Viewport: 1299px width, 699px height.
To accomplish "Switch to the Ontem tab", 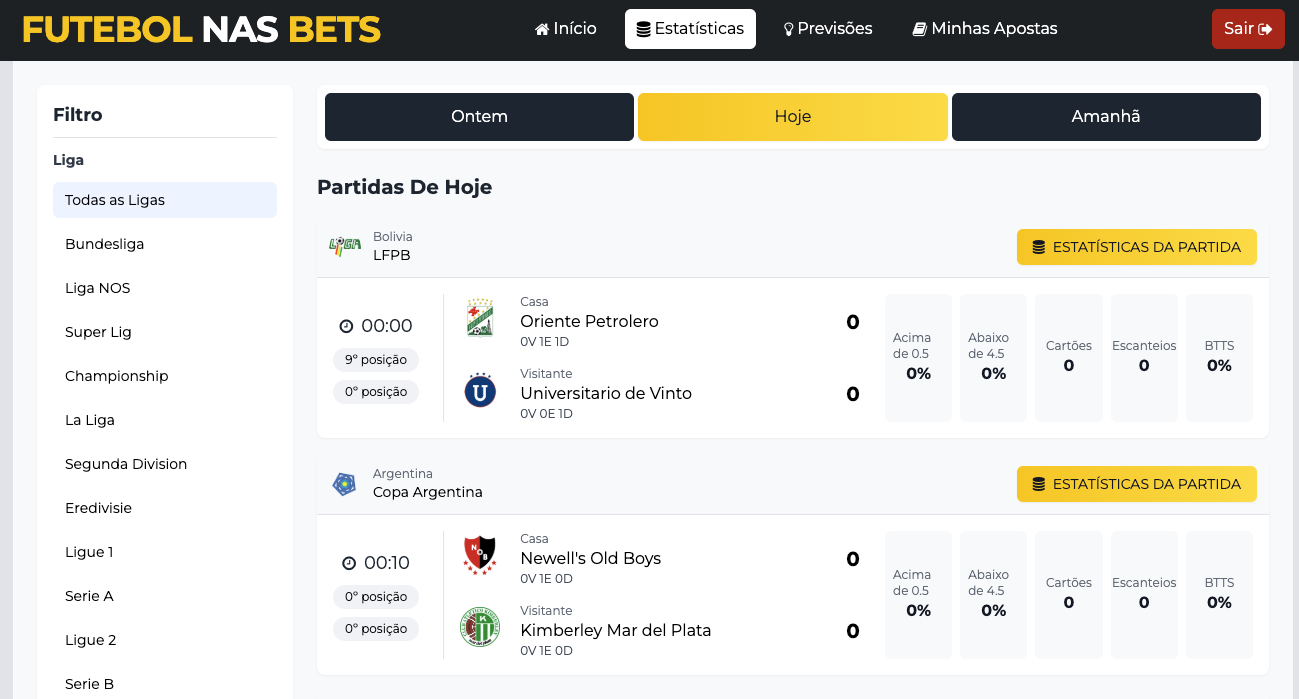I will [x=479, y=117].
